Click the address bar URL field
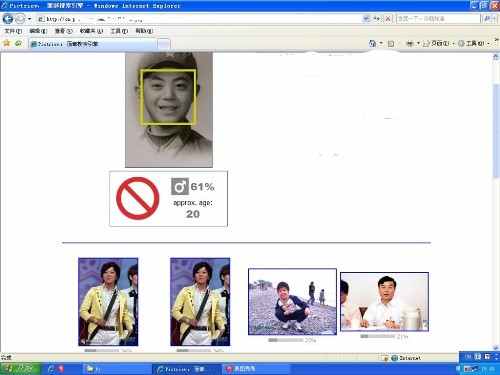The image size is (500, 375). coord(199,19)
